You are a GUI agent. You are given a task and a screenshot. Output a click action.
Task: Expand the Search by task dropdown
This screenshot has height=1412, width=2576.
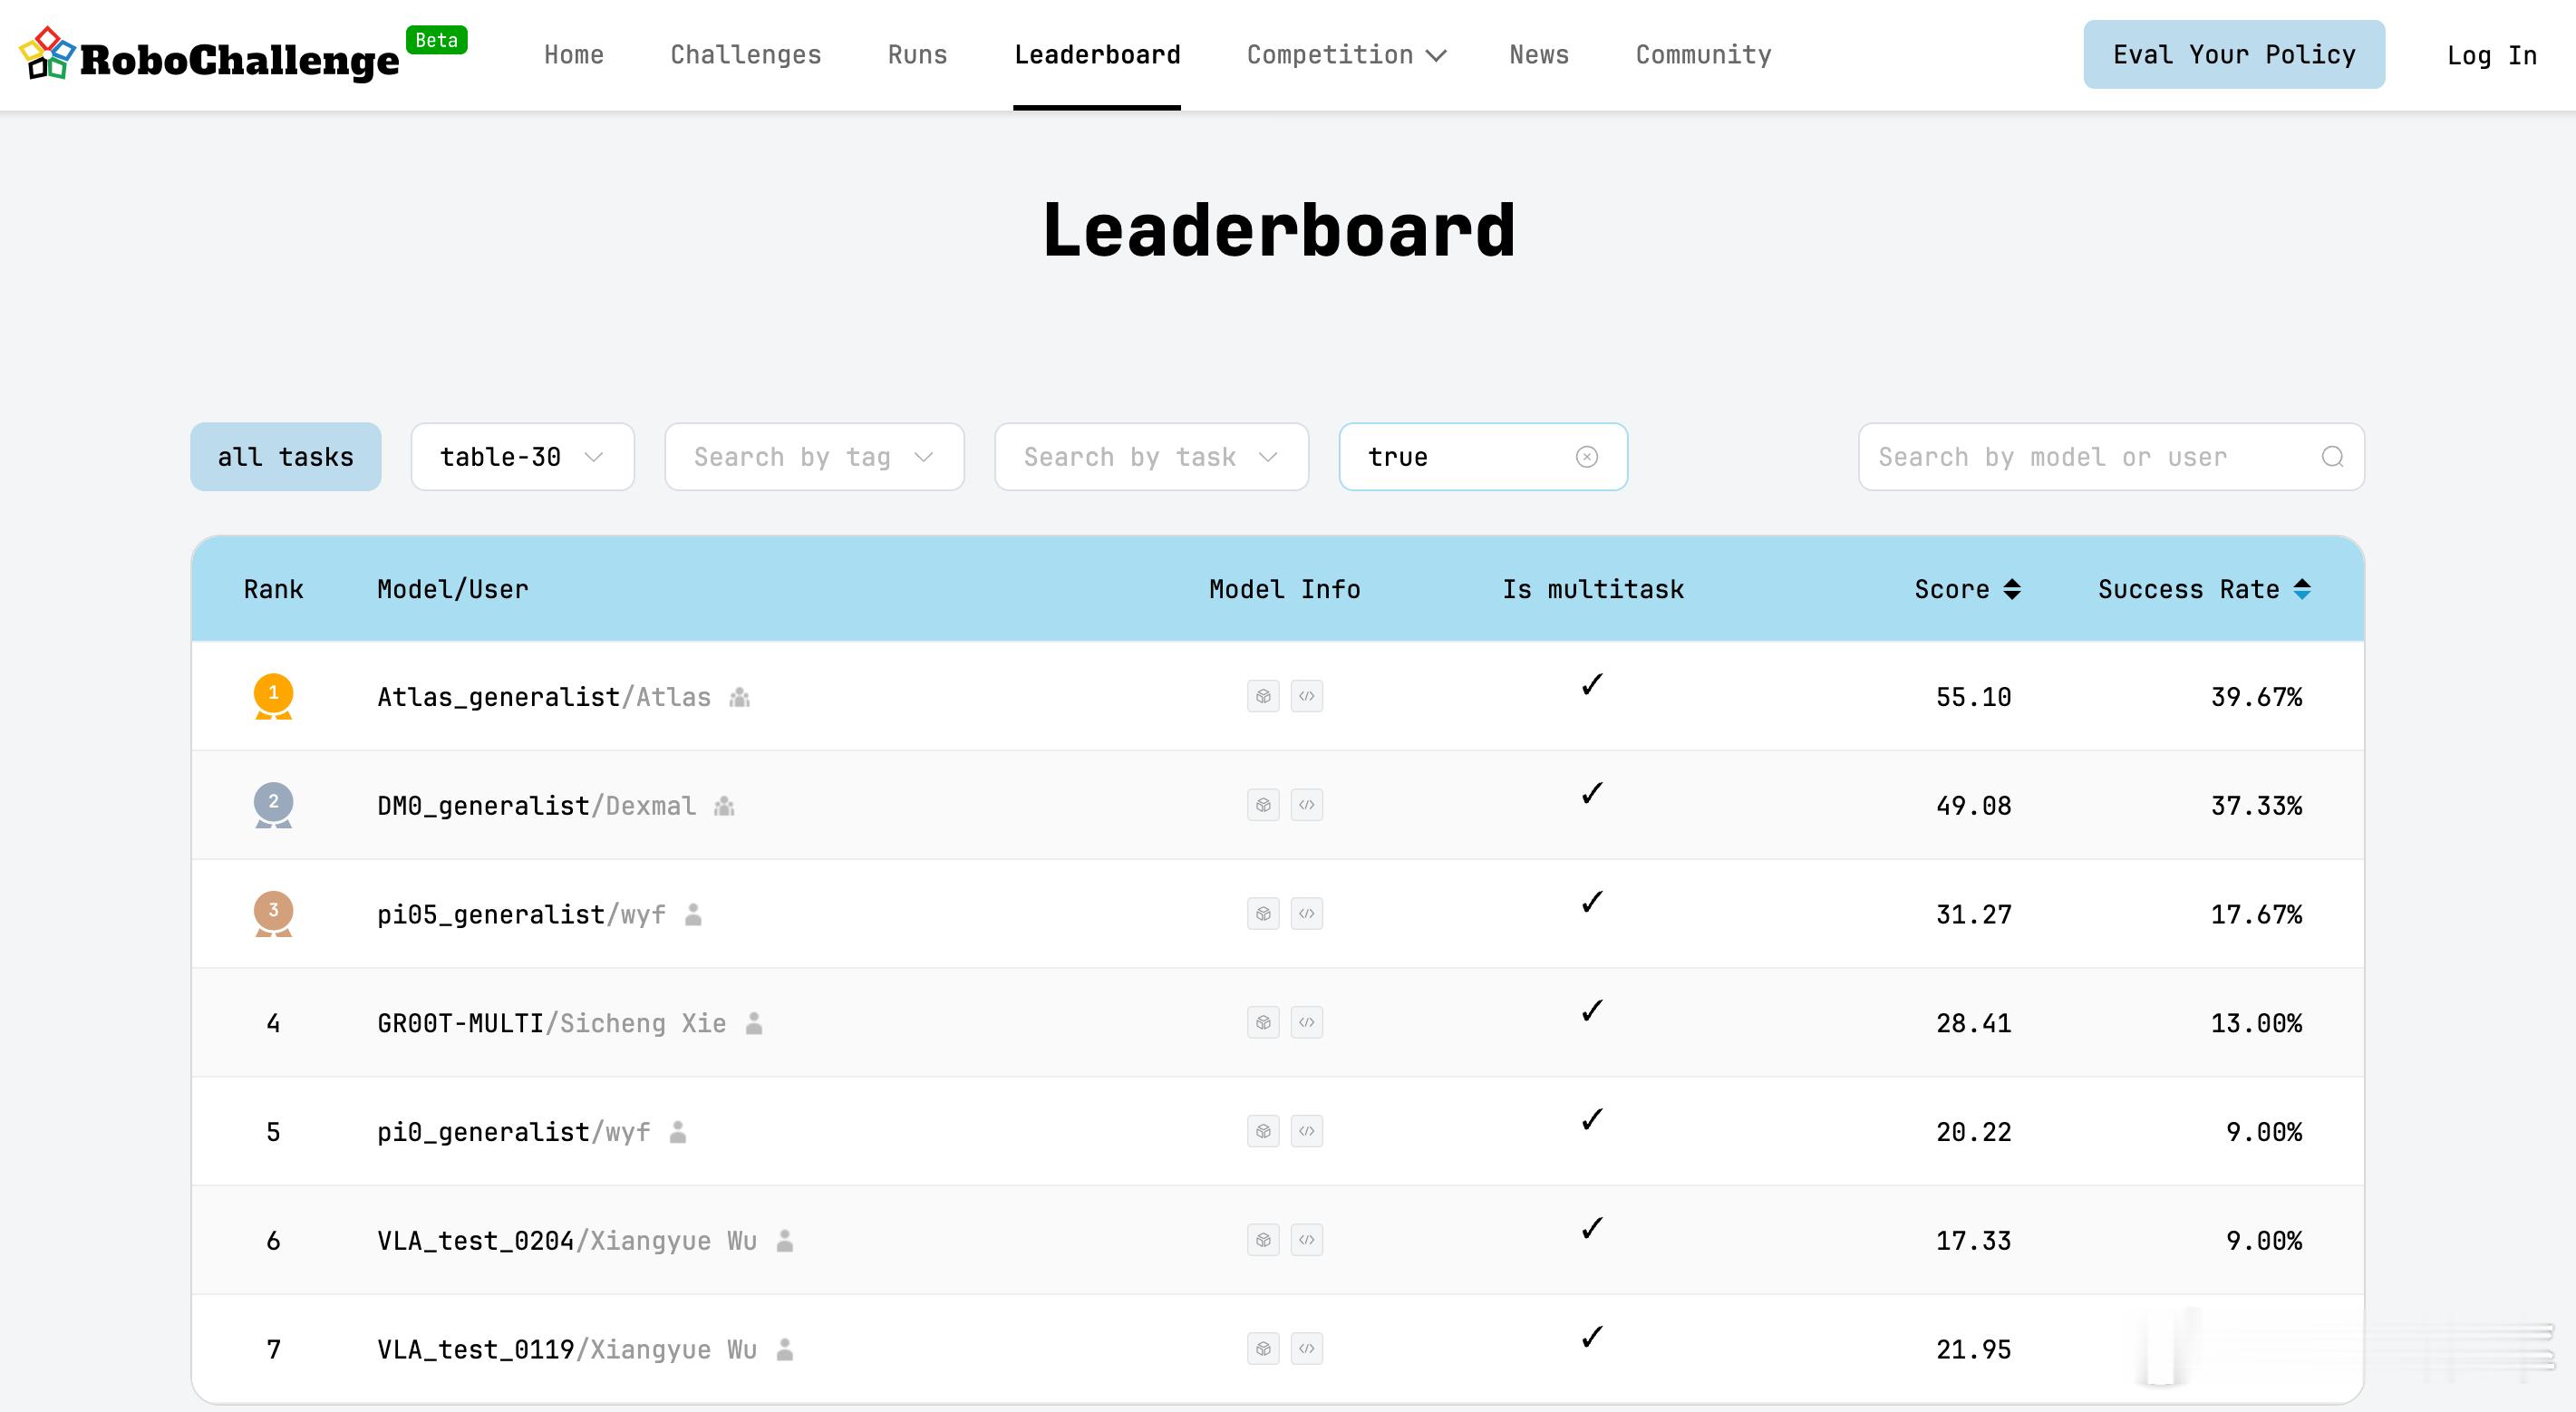(1151, 457)
